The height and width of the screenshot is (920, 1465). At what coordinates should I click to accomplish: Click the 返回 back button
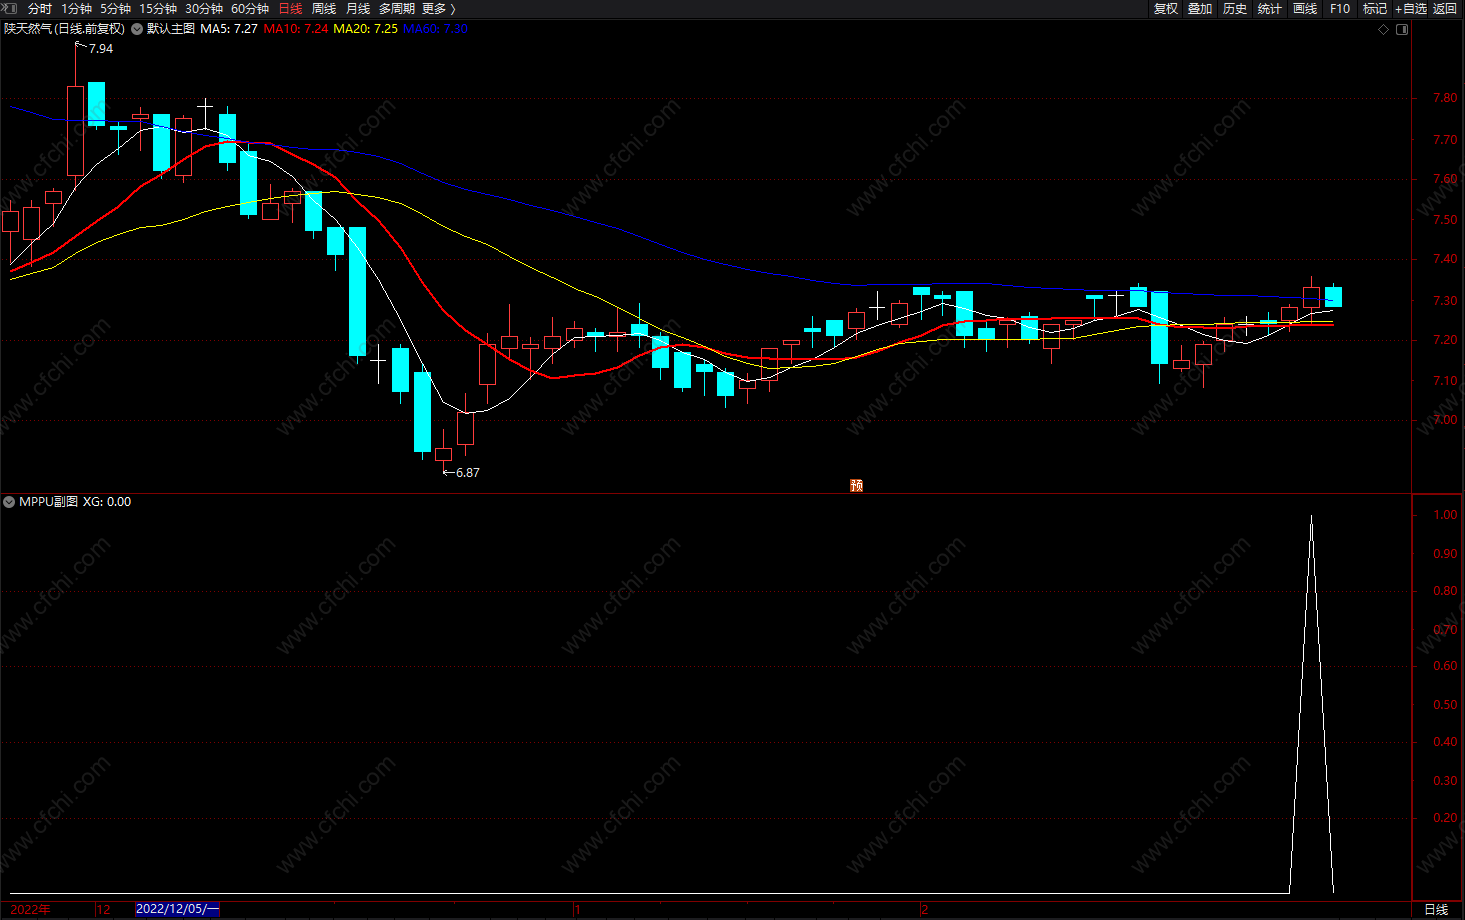[x=1445, y=9]
